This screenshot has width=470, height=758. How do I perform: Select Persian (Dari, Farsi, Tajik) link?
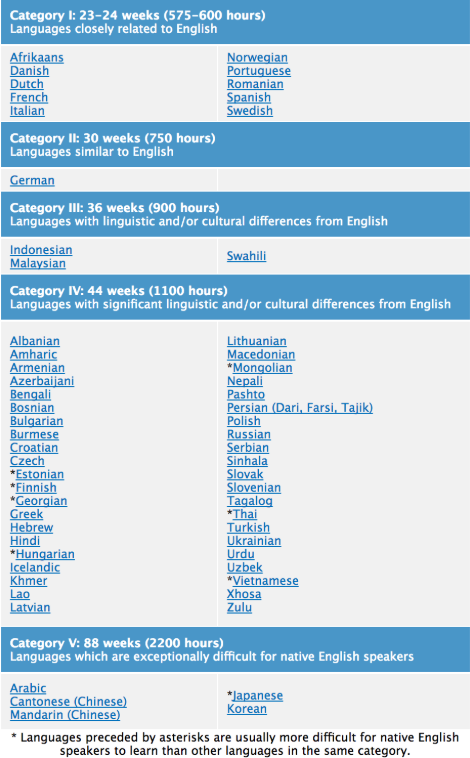[300, 408]
